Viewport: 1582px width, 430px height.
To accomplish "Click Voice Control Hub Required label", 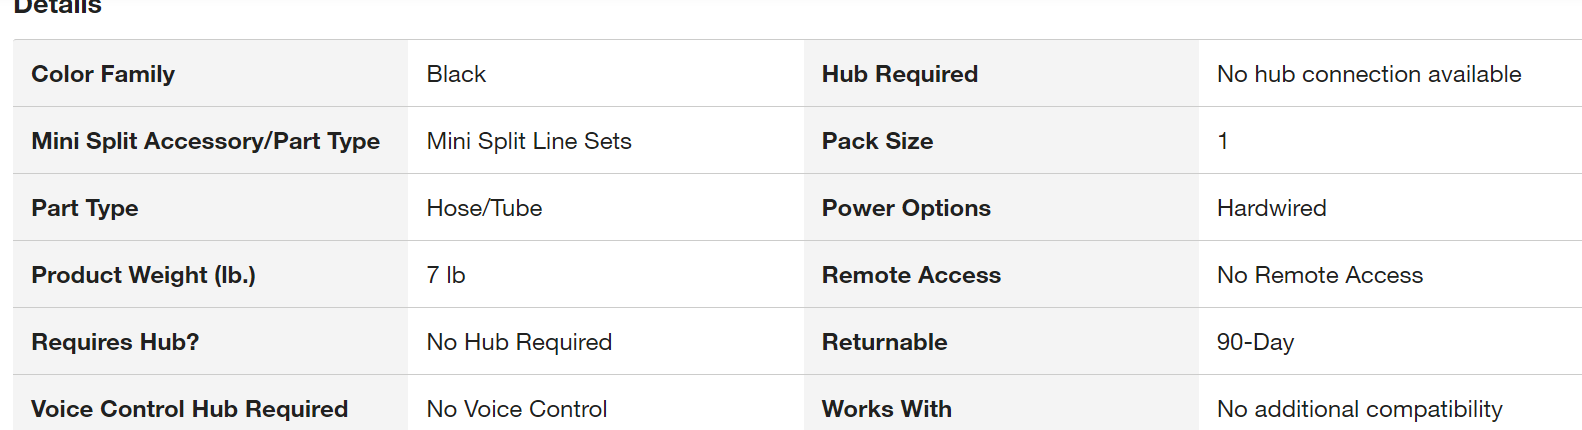I will 189,409.
